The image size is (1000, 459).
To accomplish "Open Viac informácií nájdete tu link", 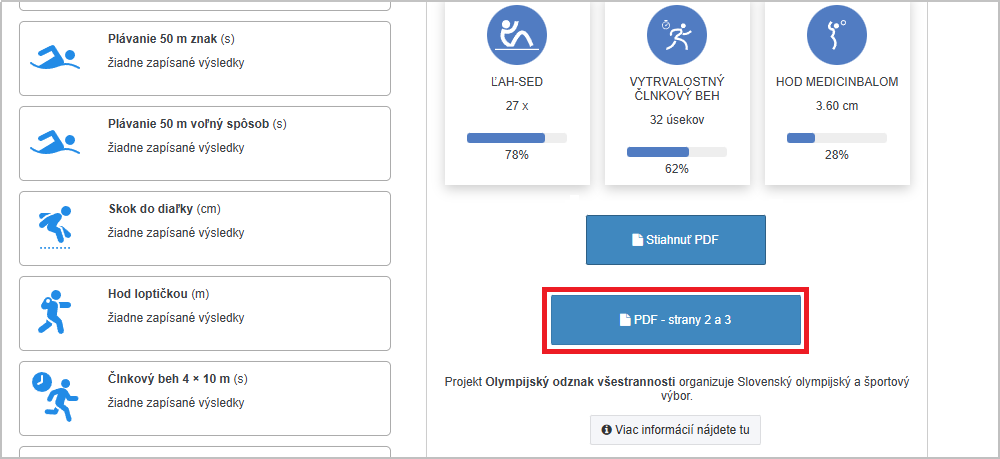I will [675, 430].
